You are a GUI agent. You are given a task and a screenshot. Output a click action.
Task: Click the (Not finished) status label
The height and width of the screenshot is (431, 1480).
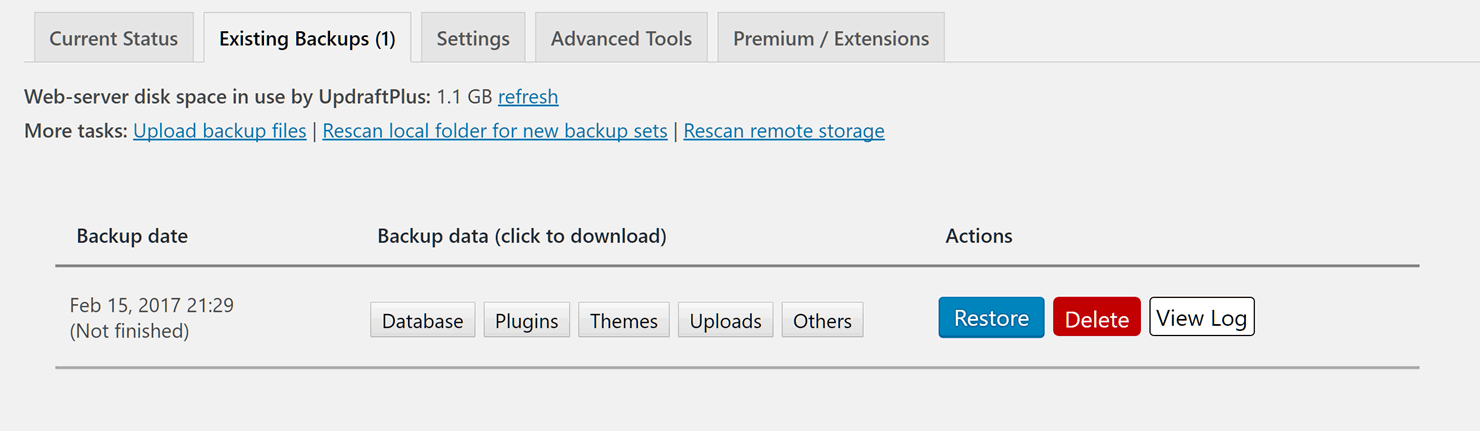click(x=130, y=331)
